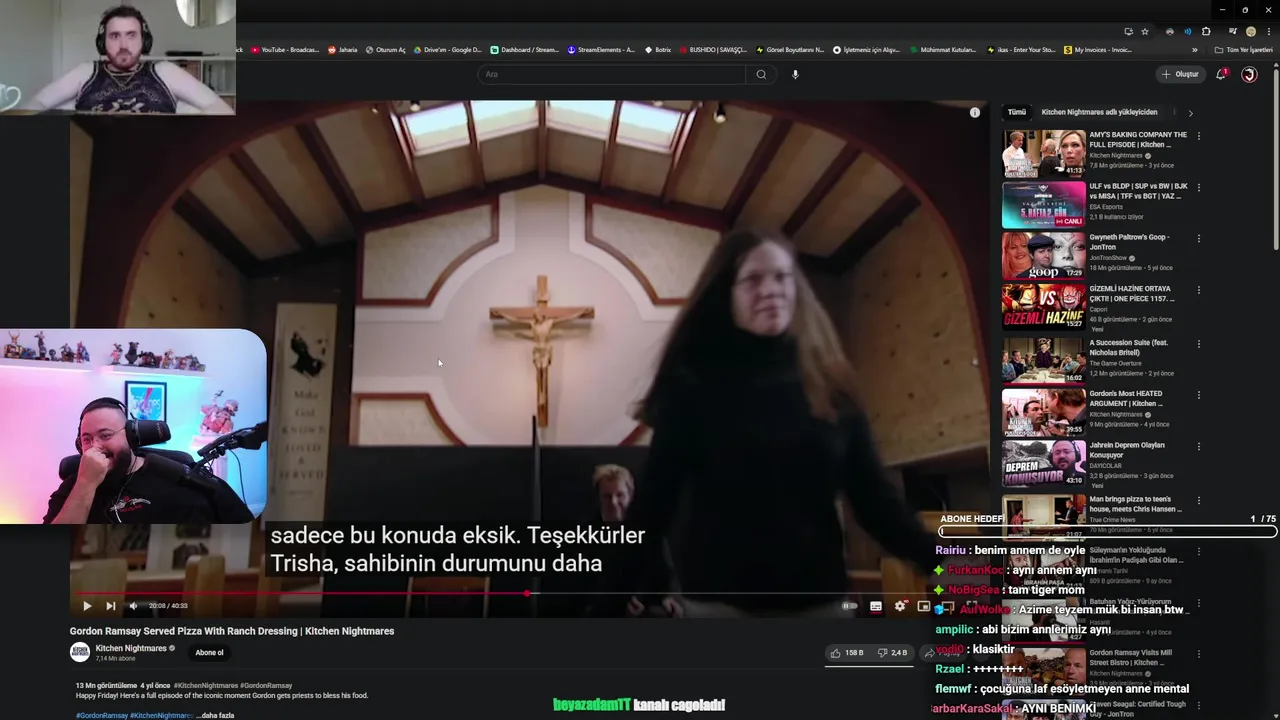Bookmark this page with star icon

coord(1145,31)
